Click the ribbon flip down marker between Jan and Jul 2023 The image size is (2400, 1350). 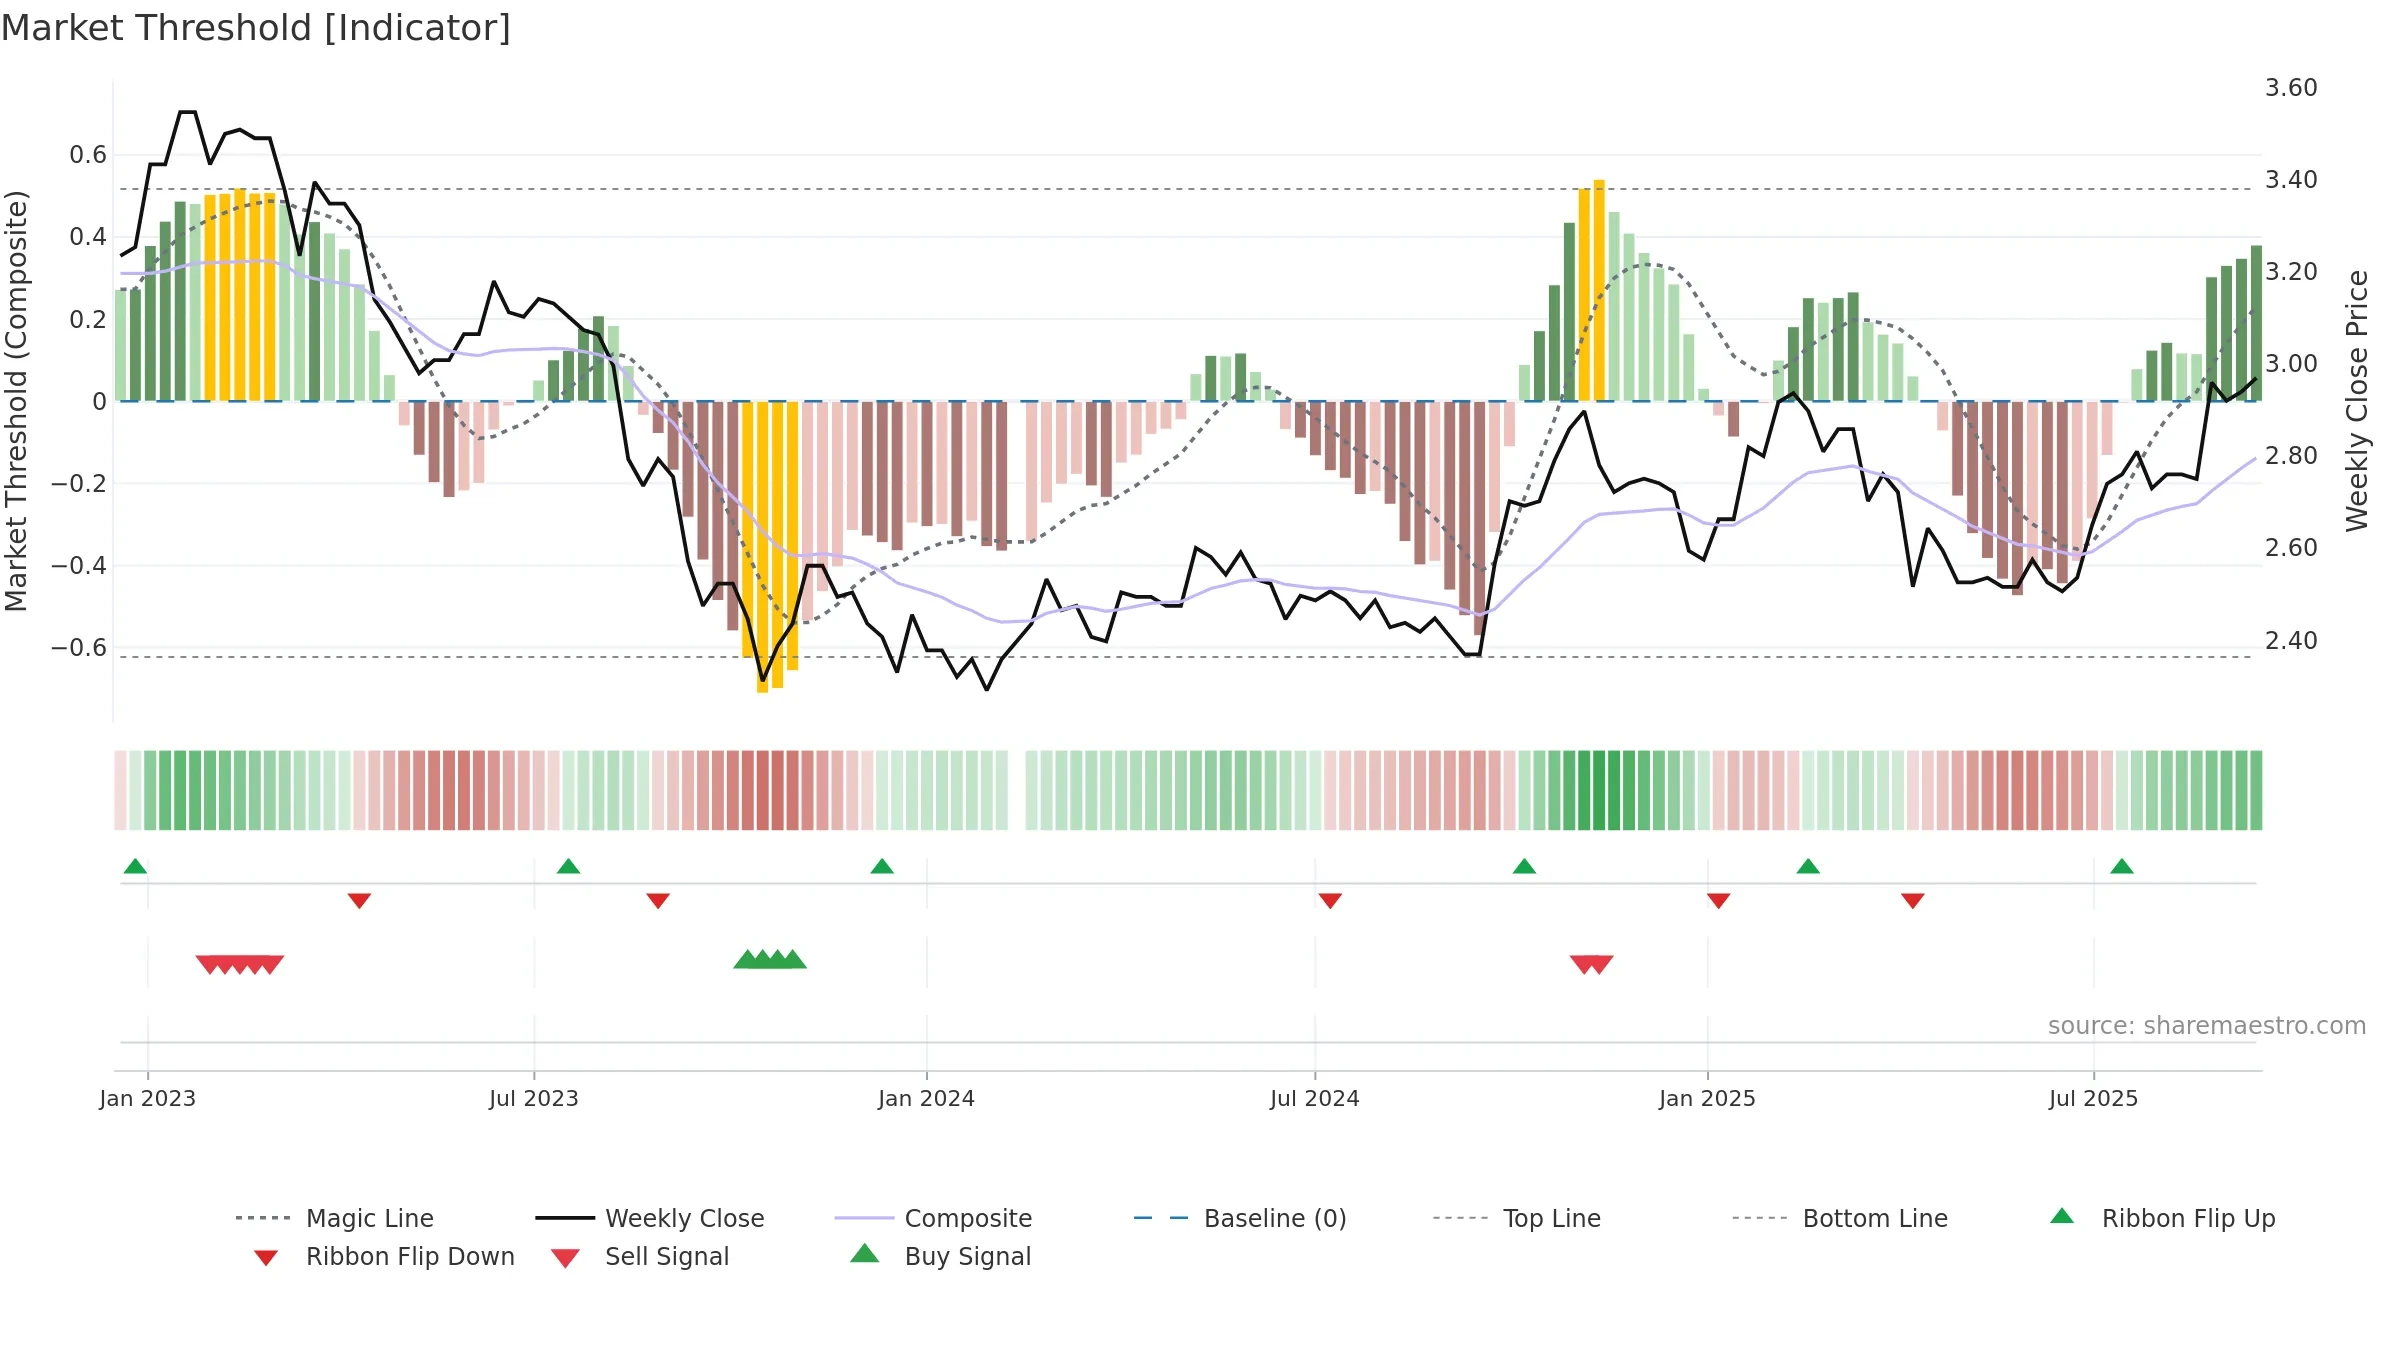click(359, 901)
